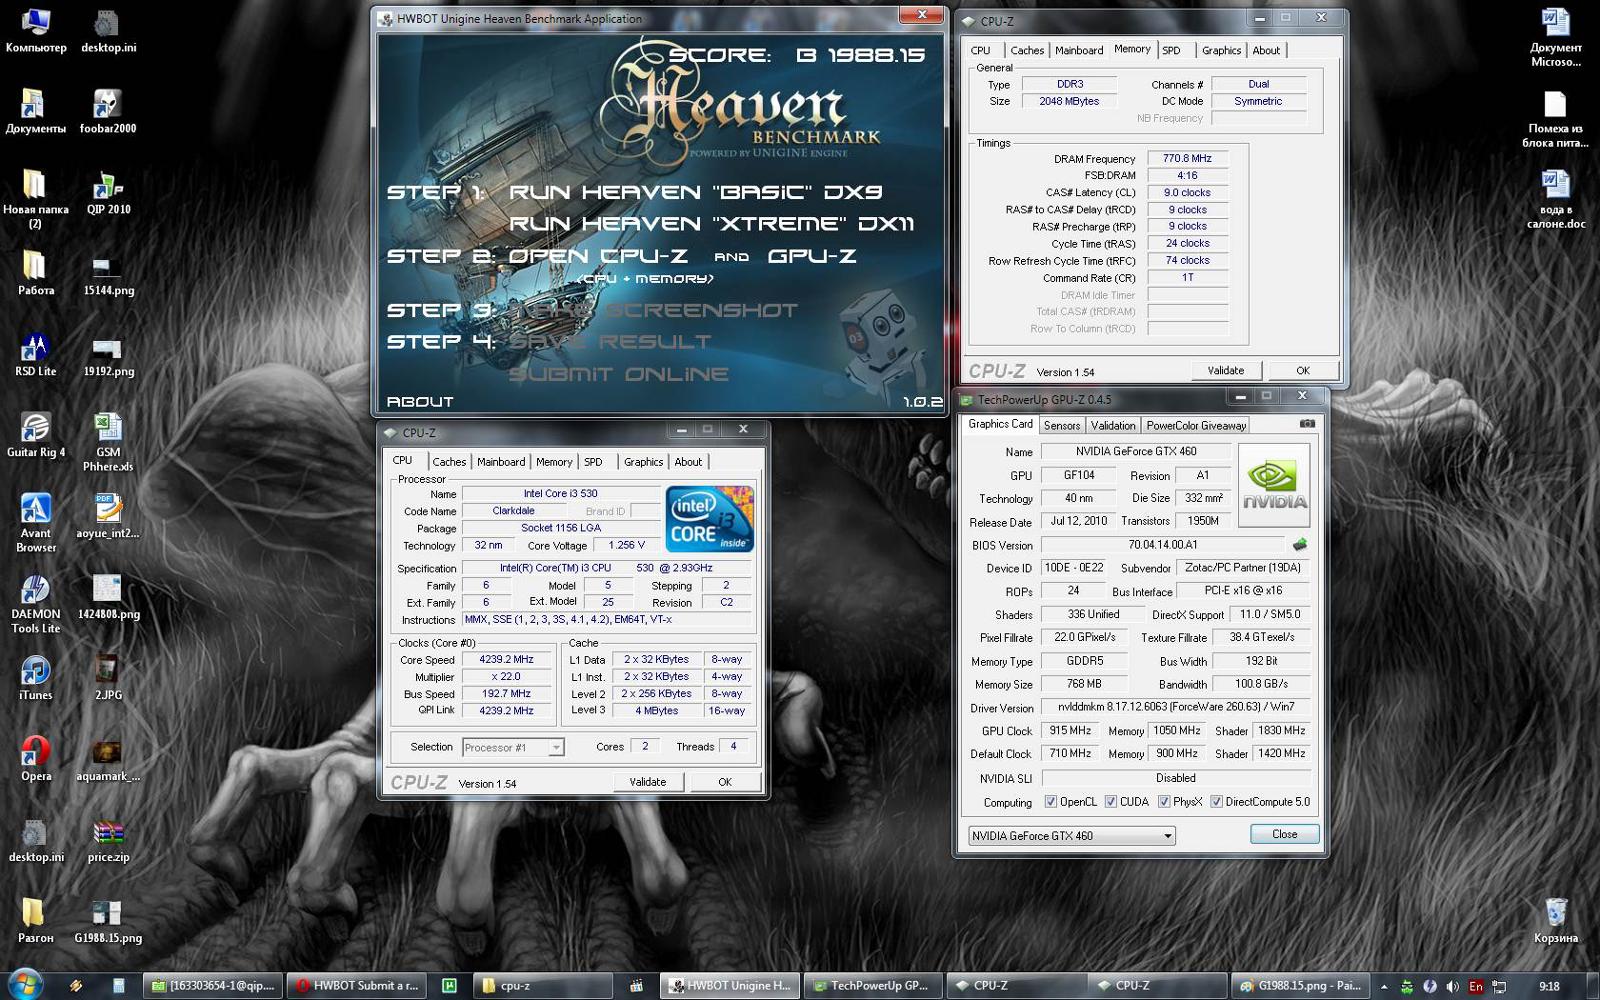
Task: Click the BIOS Version field in GPU-Z
Action: (x=1165, y=545)
